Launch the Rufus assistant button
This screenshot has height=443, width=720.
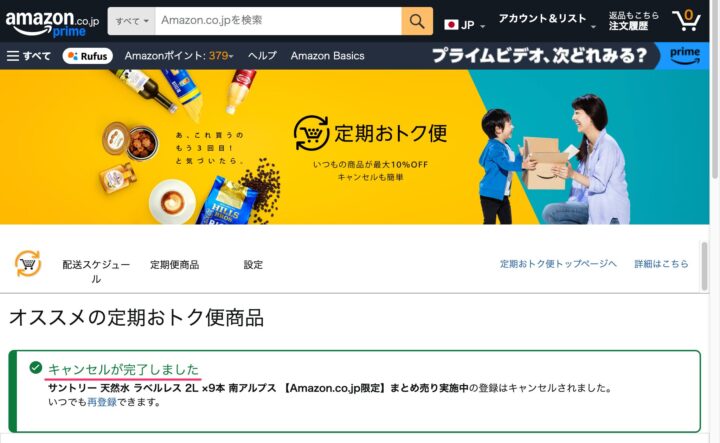[x=88, y=56]
